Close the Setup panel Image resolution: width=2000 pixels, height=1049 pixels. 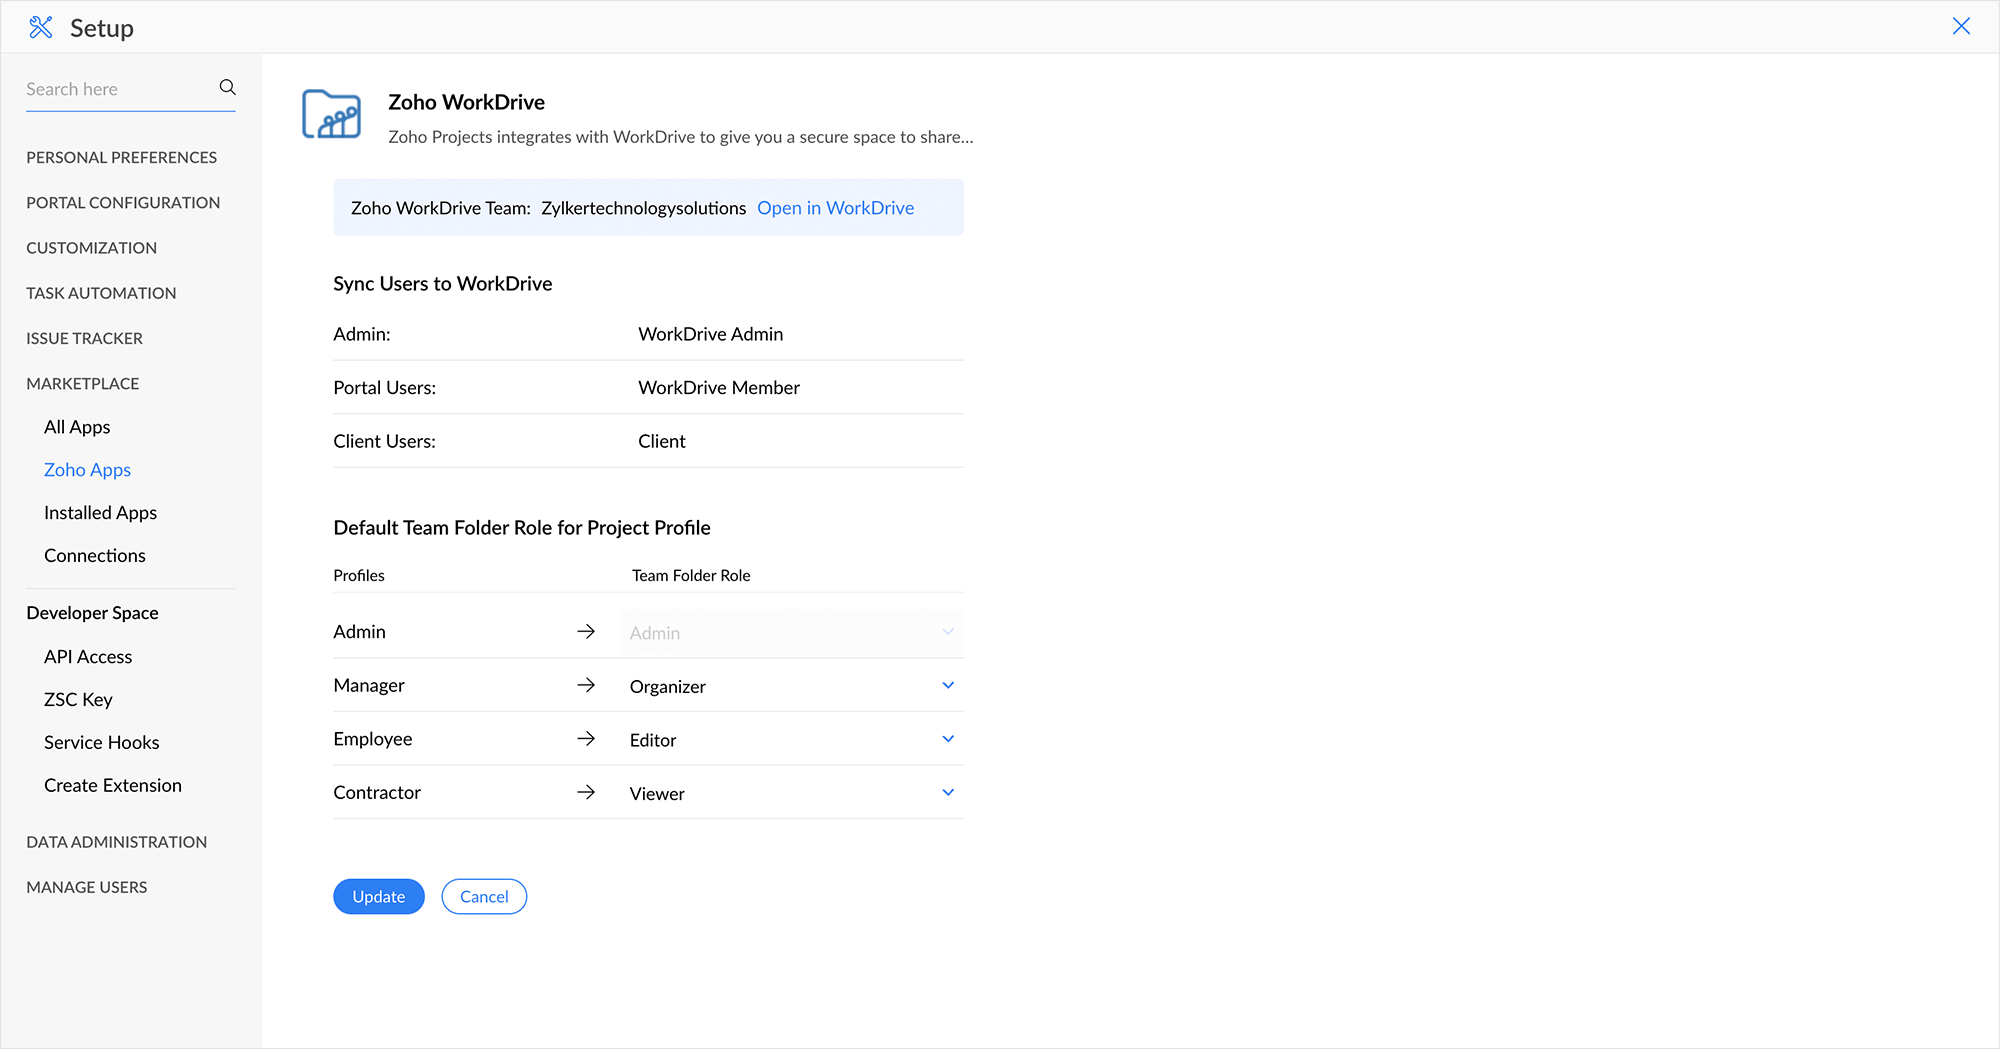[x=1961, y=27]
